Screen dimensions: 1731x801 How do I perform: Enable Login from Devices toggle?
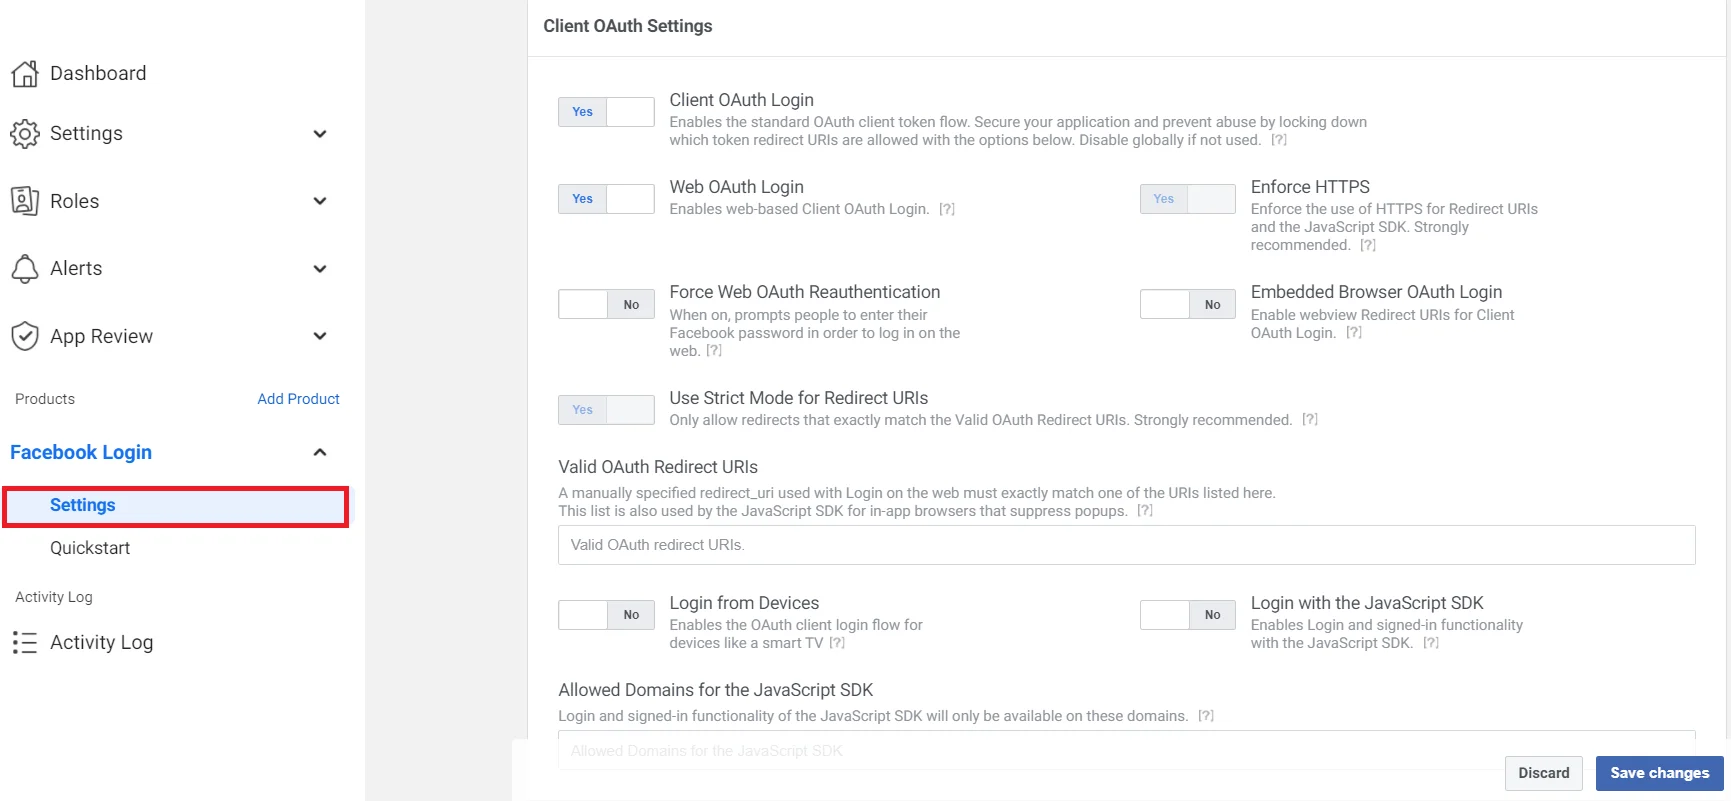pos(606,614)
